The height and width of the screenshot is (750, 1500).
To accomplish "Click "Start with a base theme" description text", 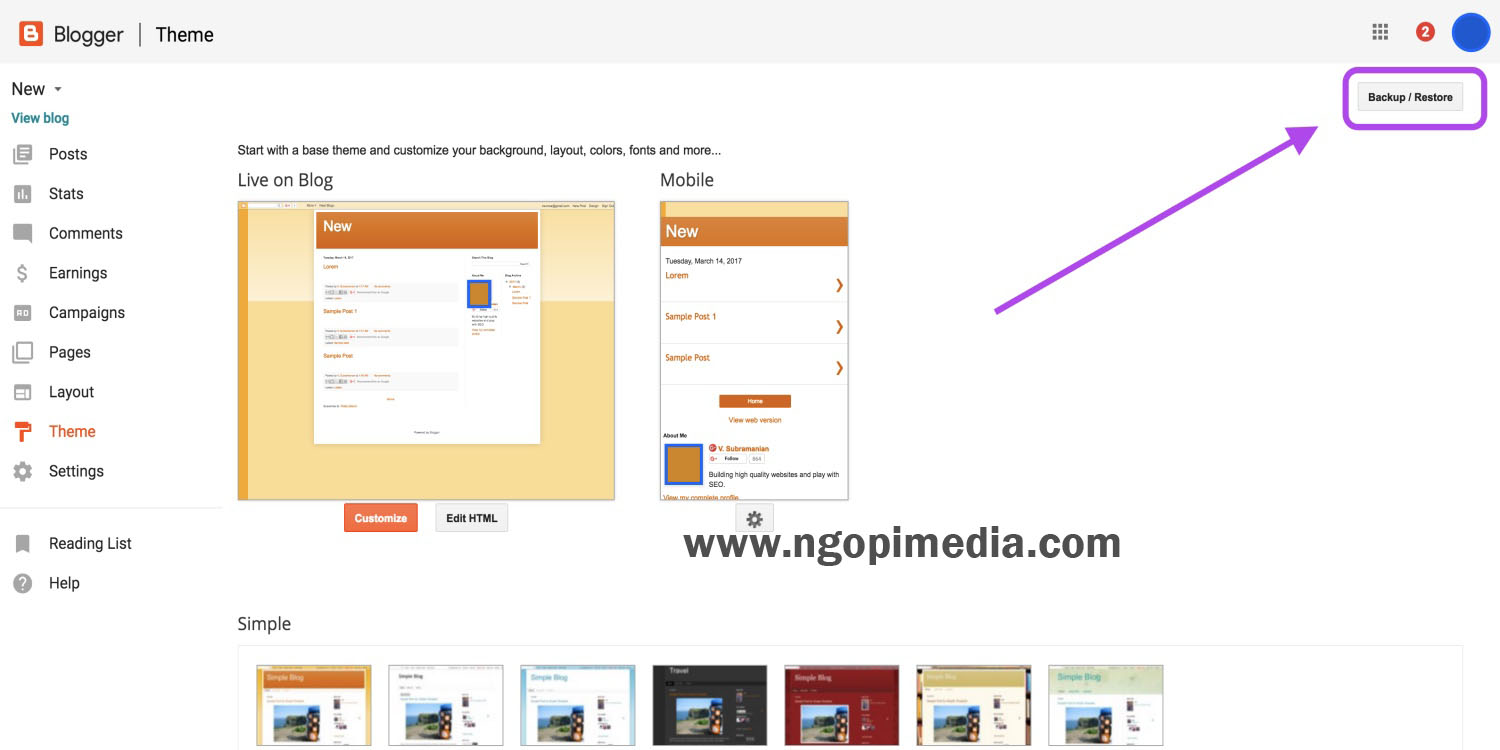I will (x=479, y=151).
